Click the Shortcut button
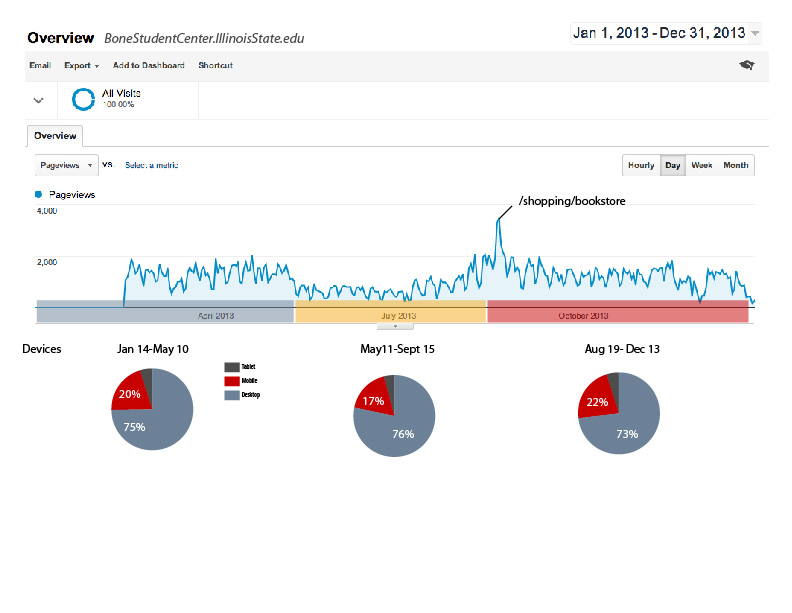Viewport: 792px width, 613px height. coord(215,65)
